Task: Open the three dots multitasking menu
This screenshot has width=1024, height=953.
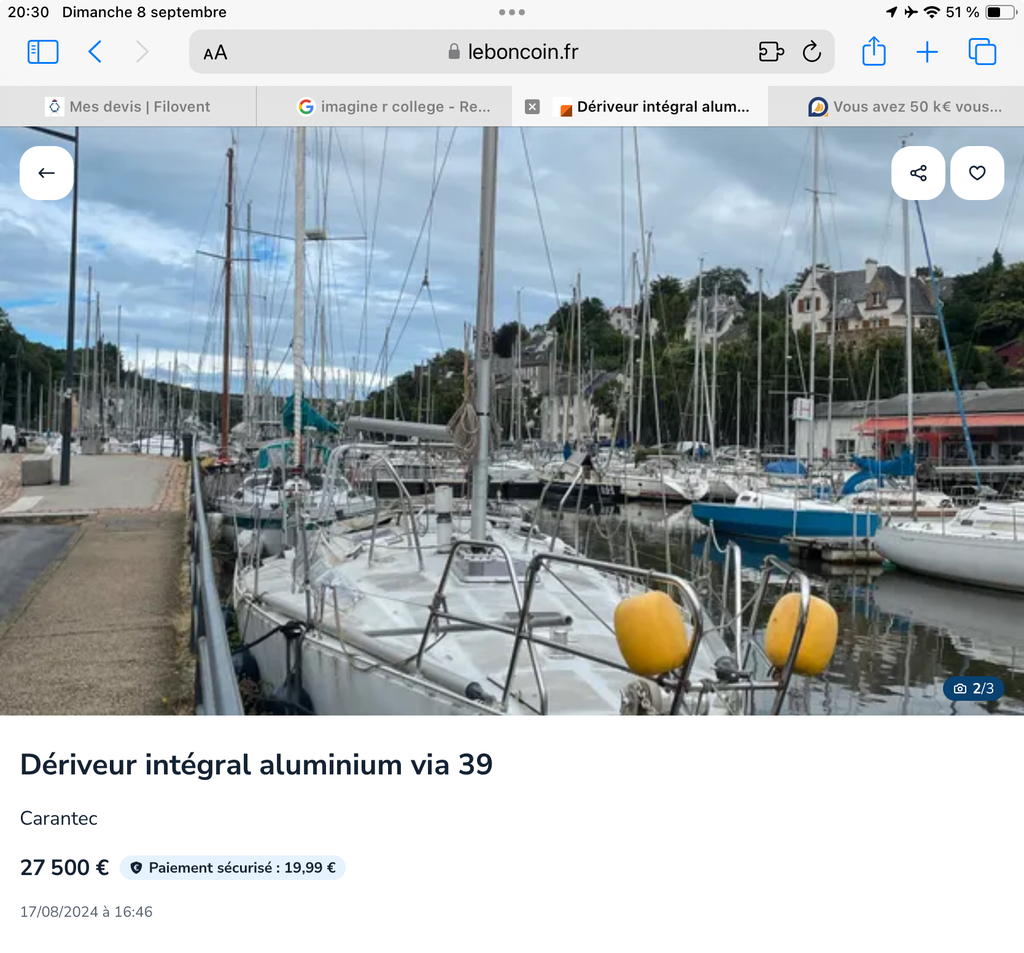Action: tap(512, 12)
